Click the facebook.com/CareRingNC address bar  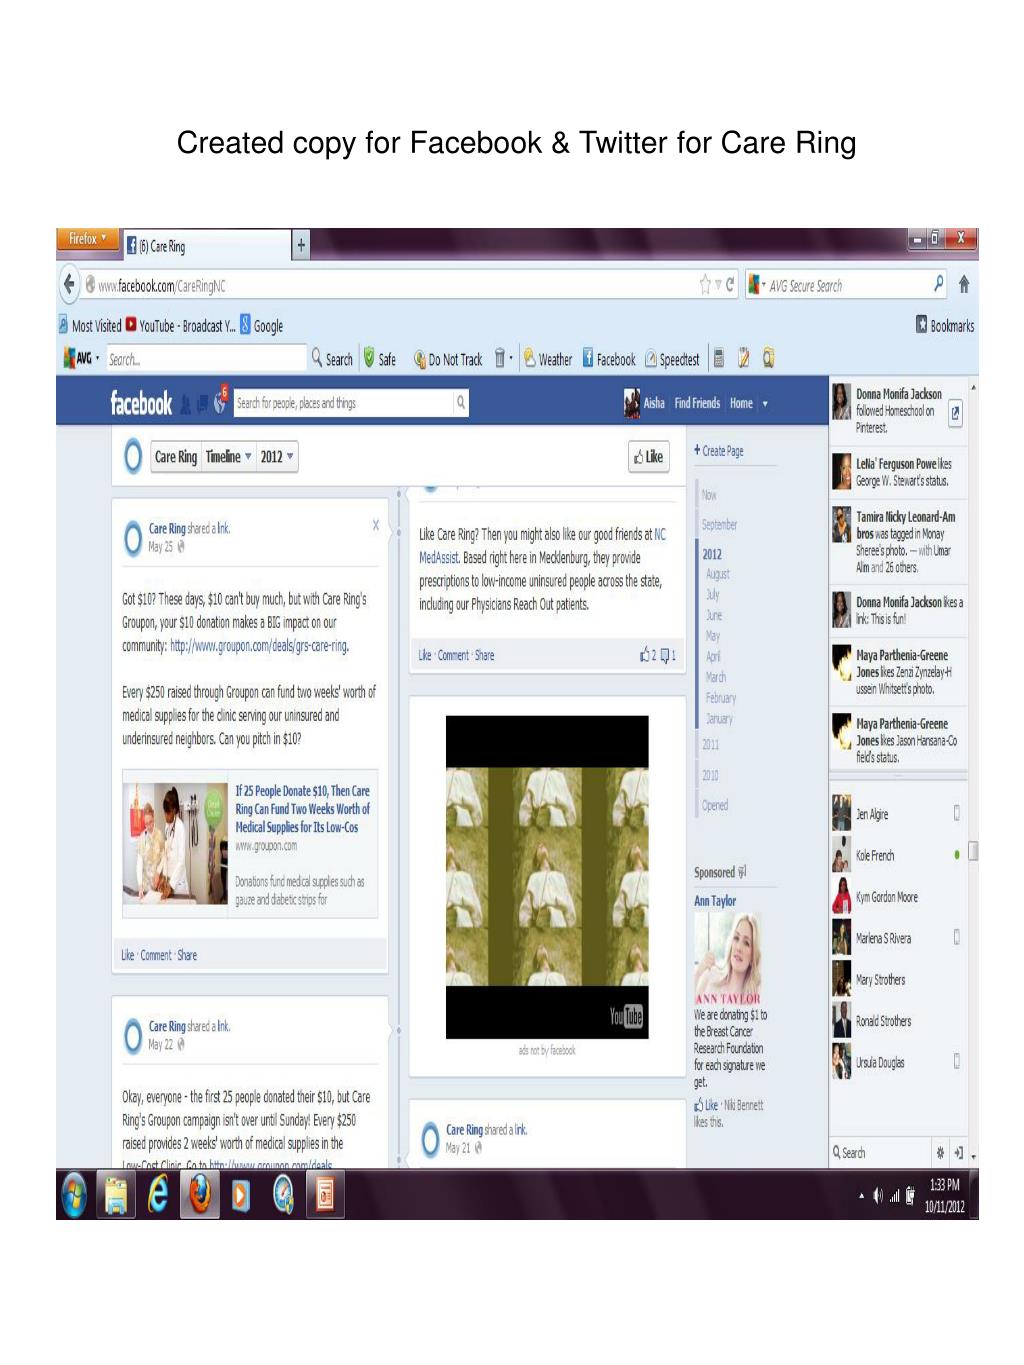390,286
